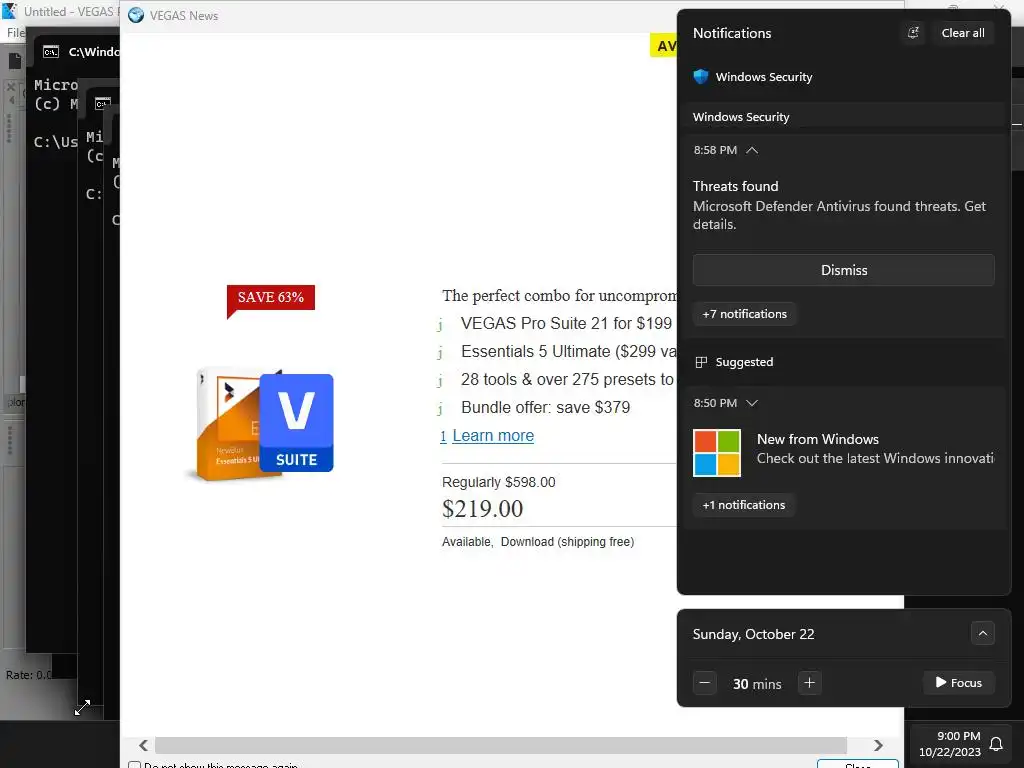Clear all notifications
Image resolution: width=1024 pixels, height=768 pixels.
963,33
